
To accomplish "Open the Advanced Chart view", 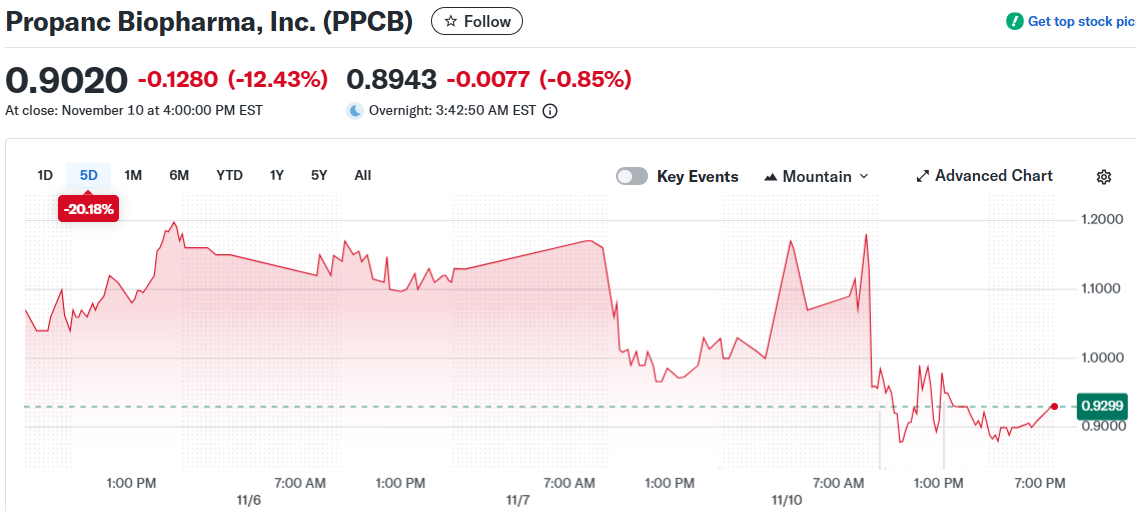I will click(993, 176).
